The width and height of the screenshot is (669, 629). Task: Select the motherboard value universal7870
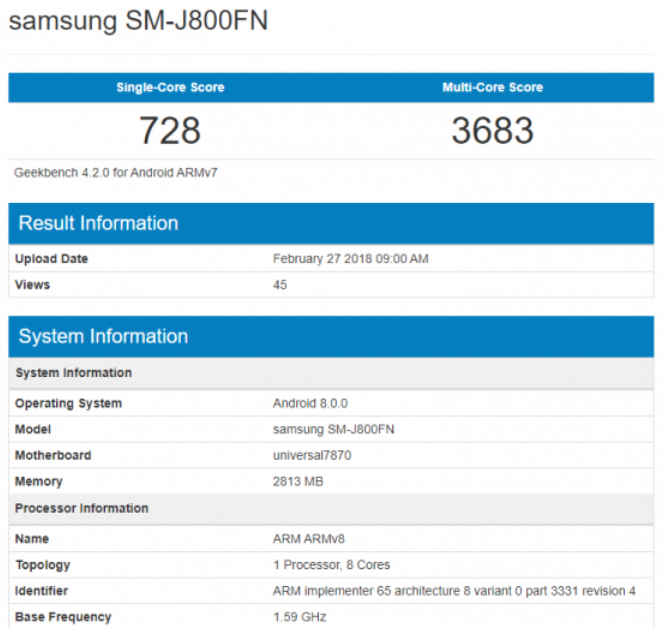coord(311,456)
